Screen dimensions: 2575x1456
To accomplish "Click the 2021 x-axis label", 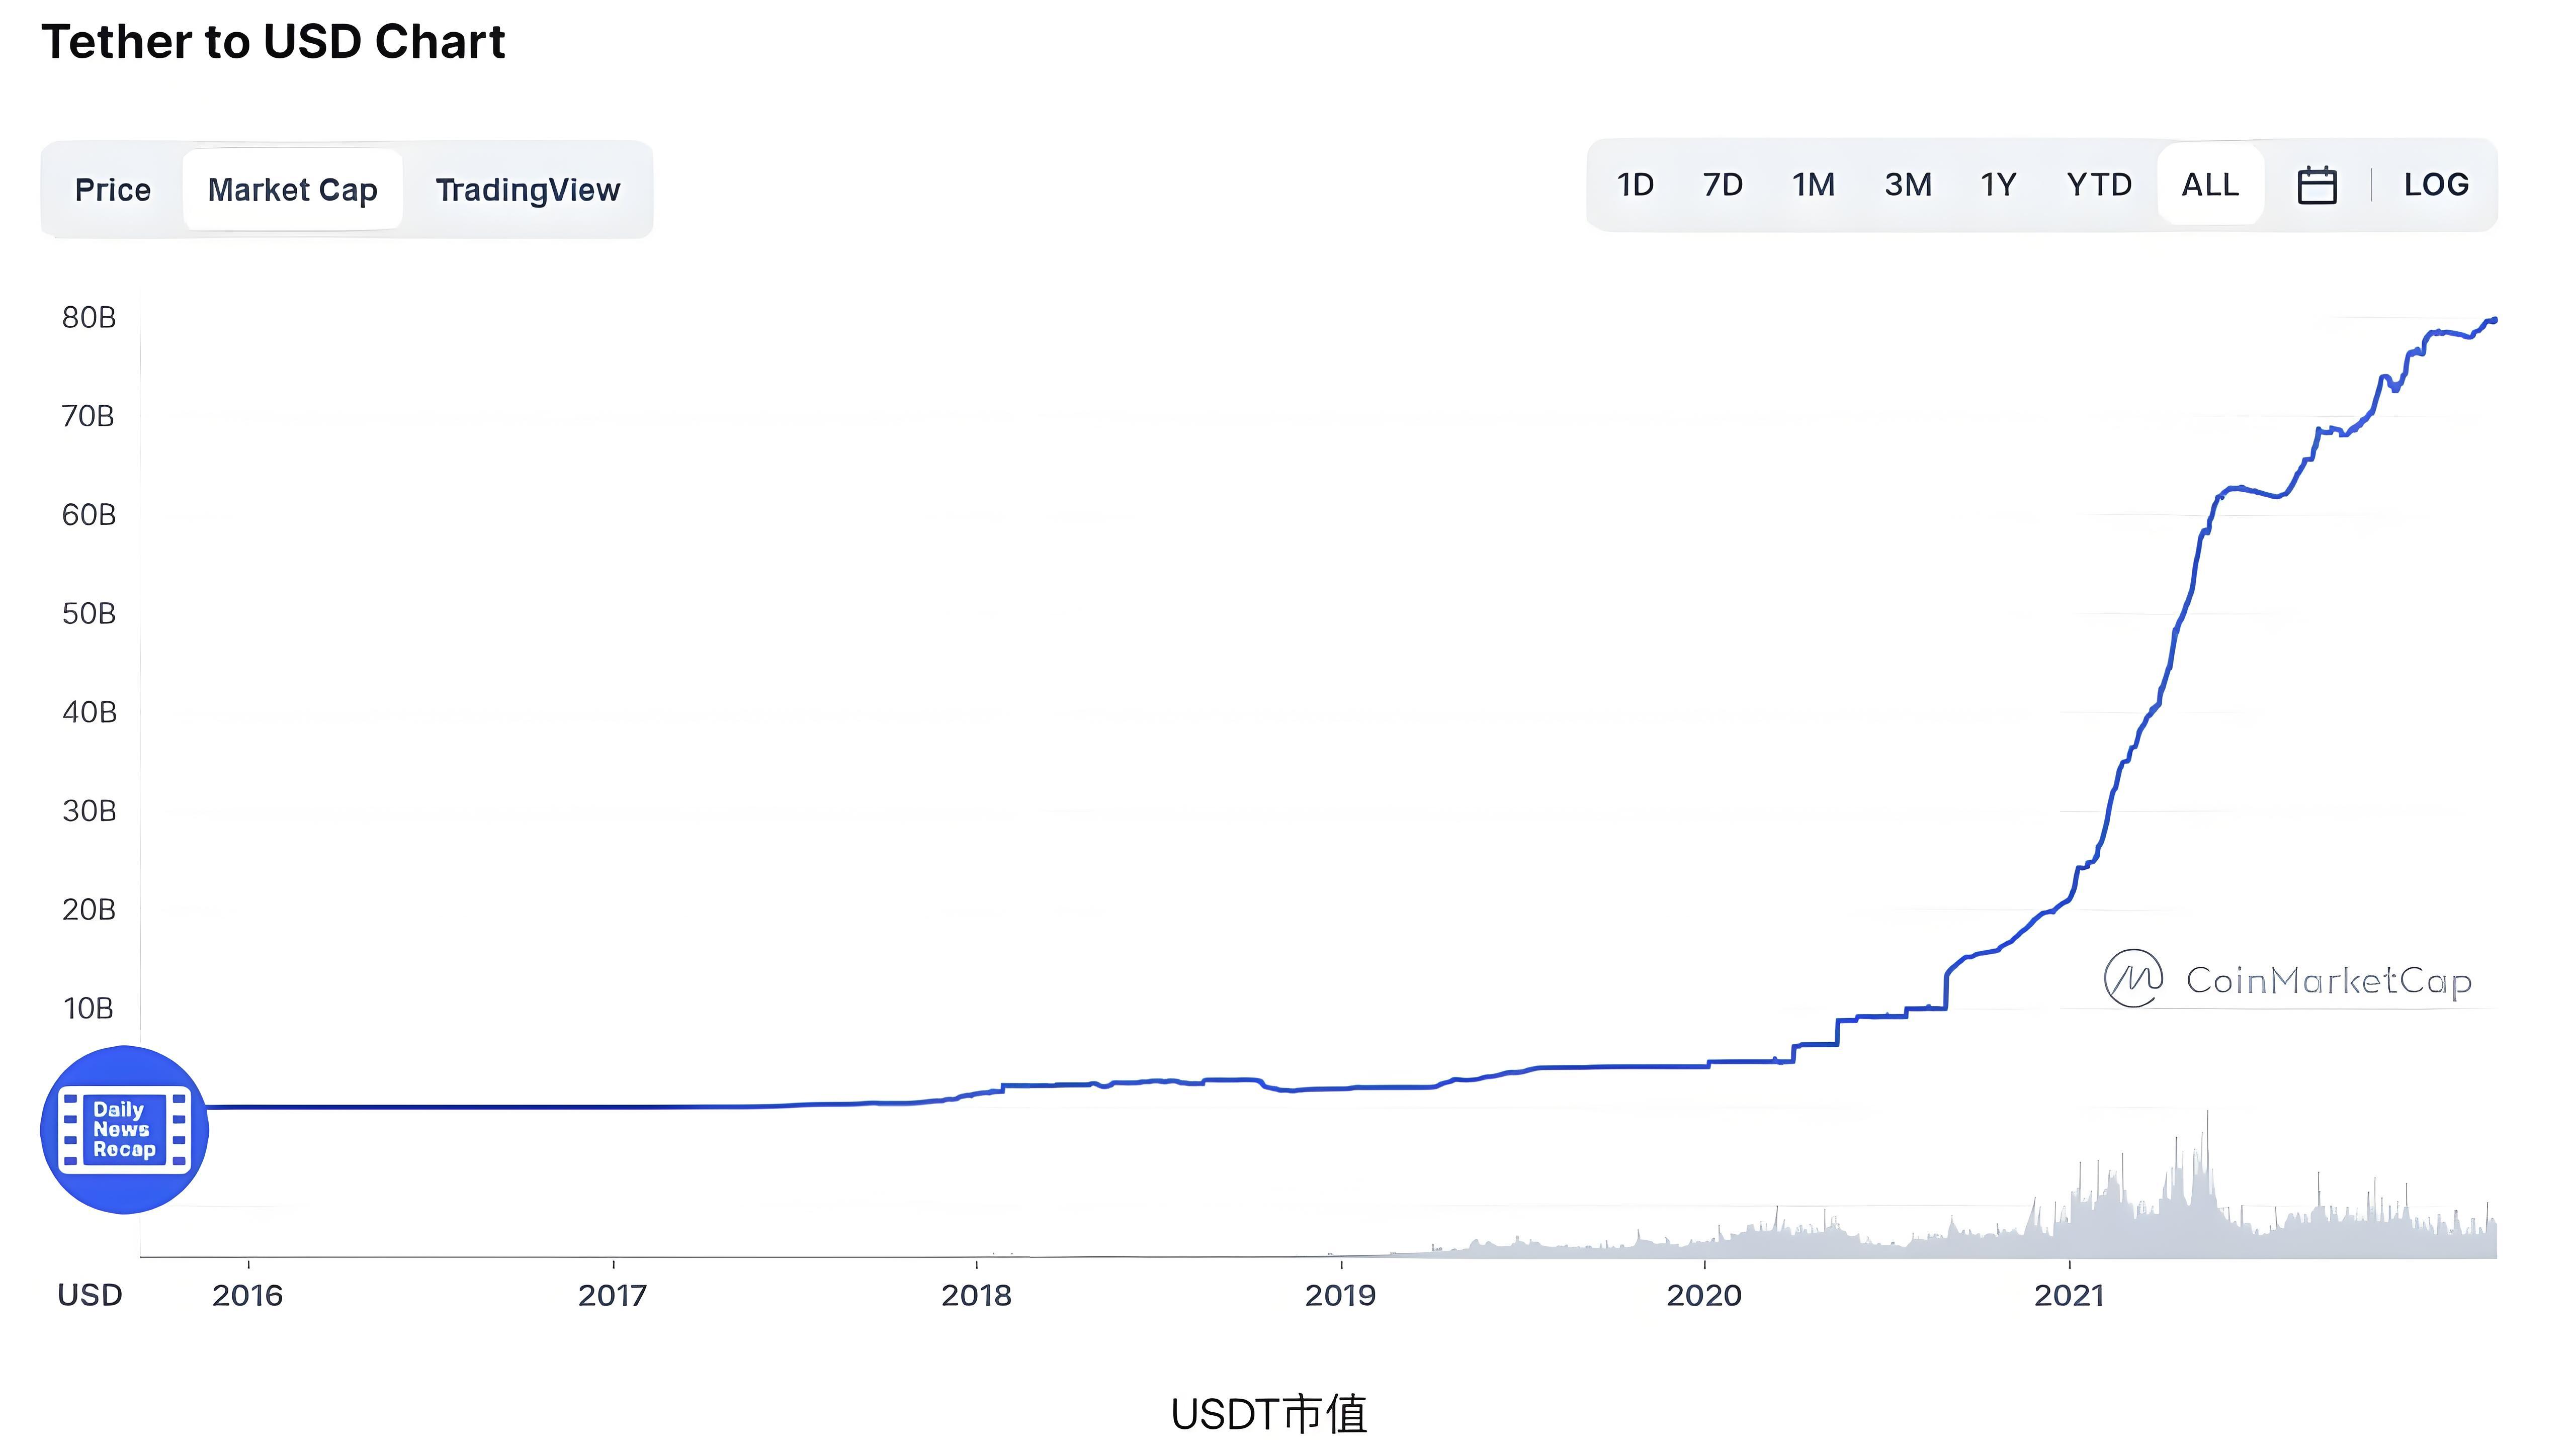I will pyautogui.click(x=2069, y=1296).
